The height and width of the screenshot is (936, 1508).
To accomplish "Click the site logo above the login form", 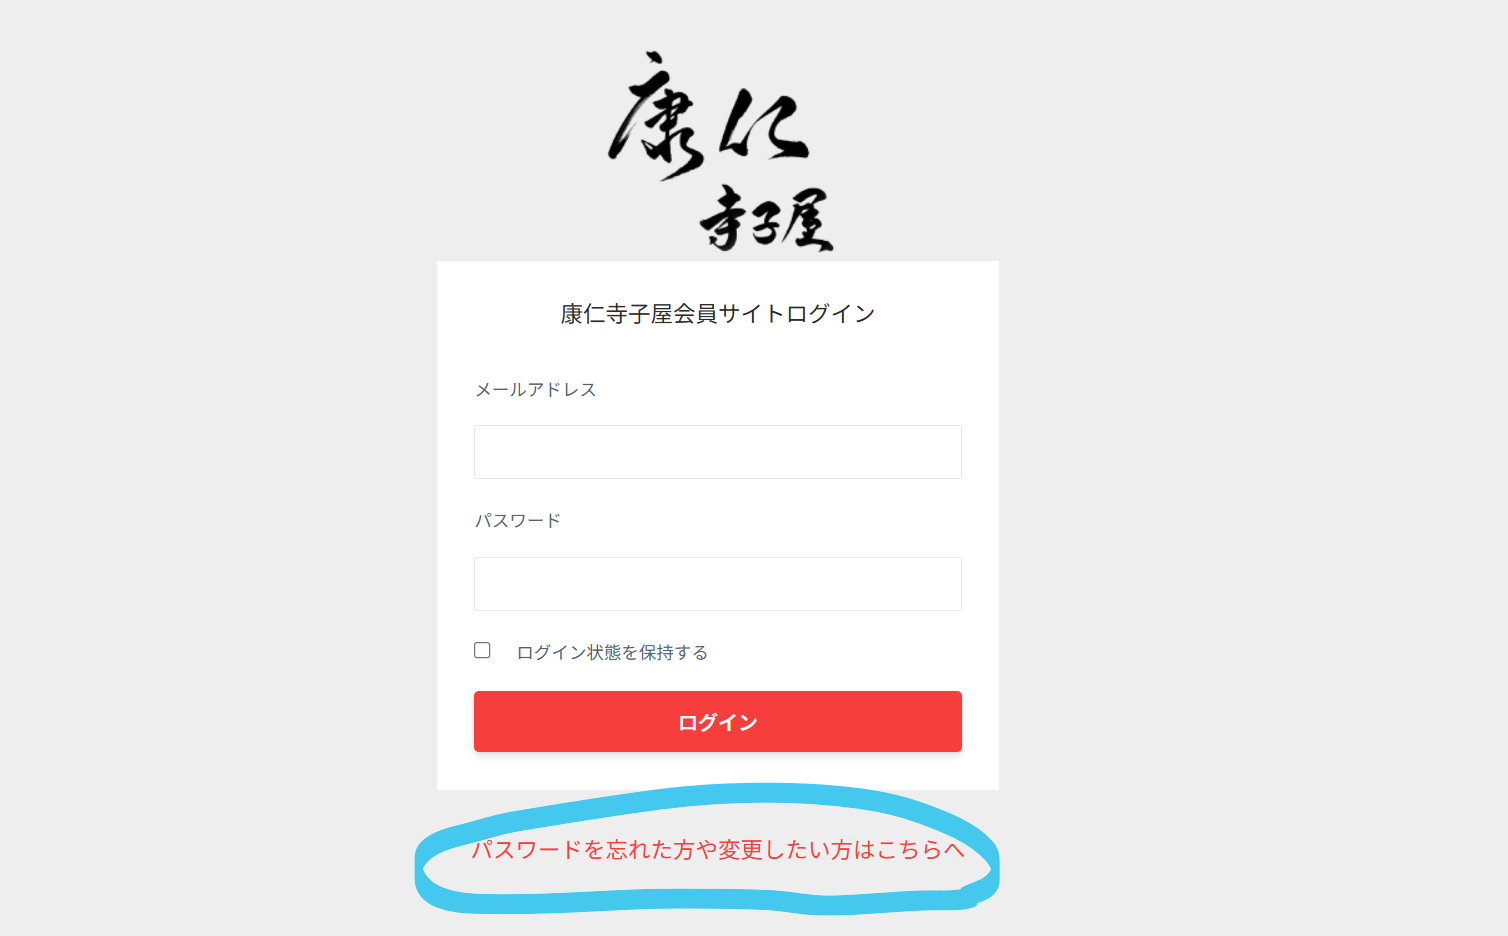I will pos(720,150).
